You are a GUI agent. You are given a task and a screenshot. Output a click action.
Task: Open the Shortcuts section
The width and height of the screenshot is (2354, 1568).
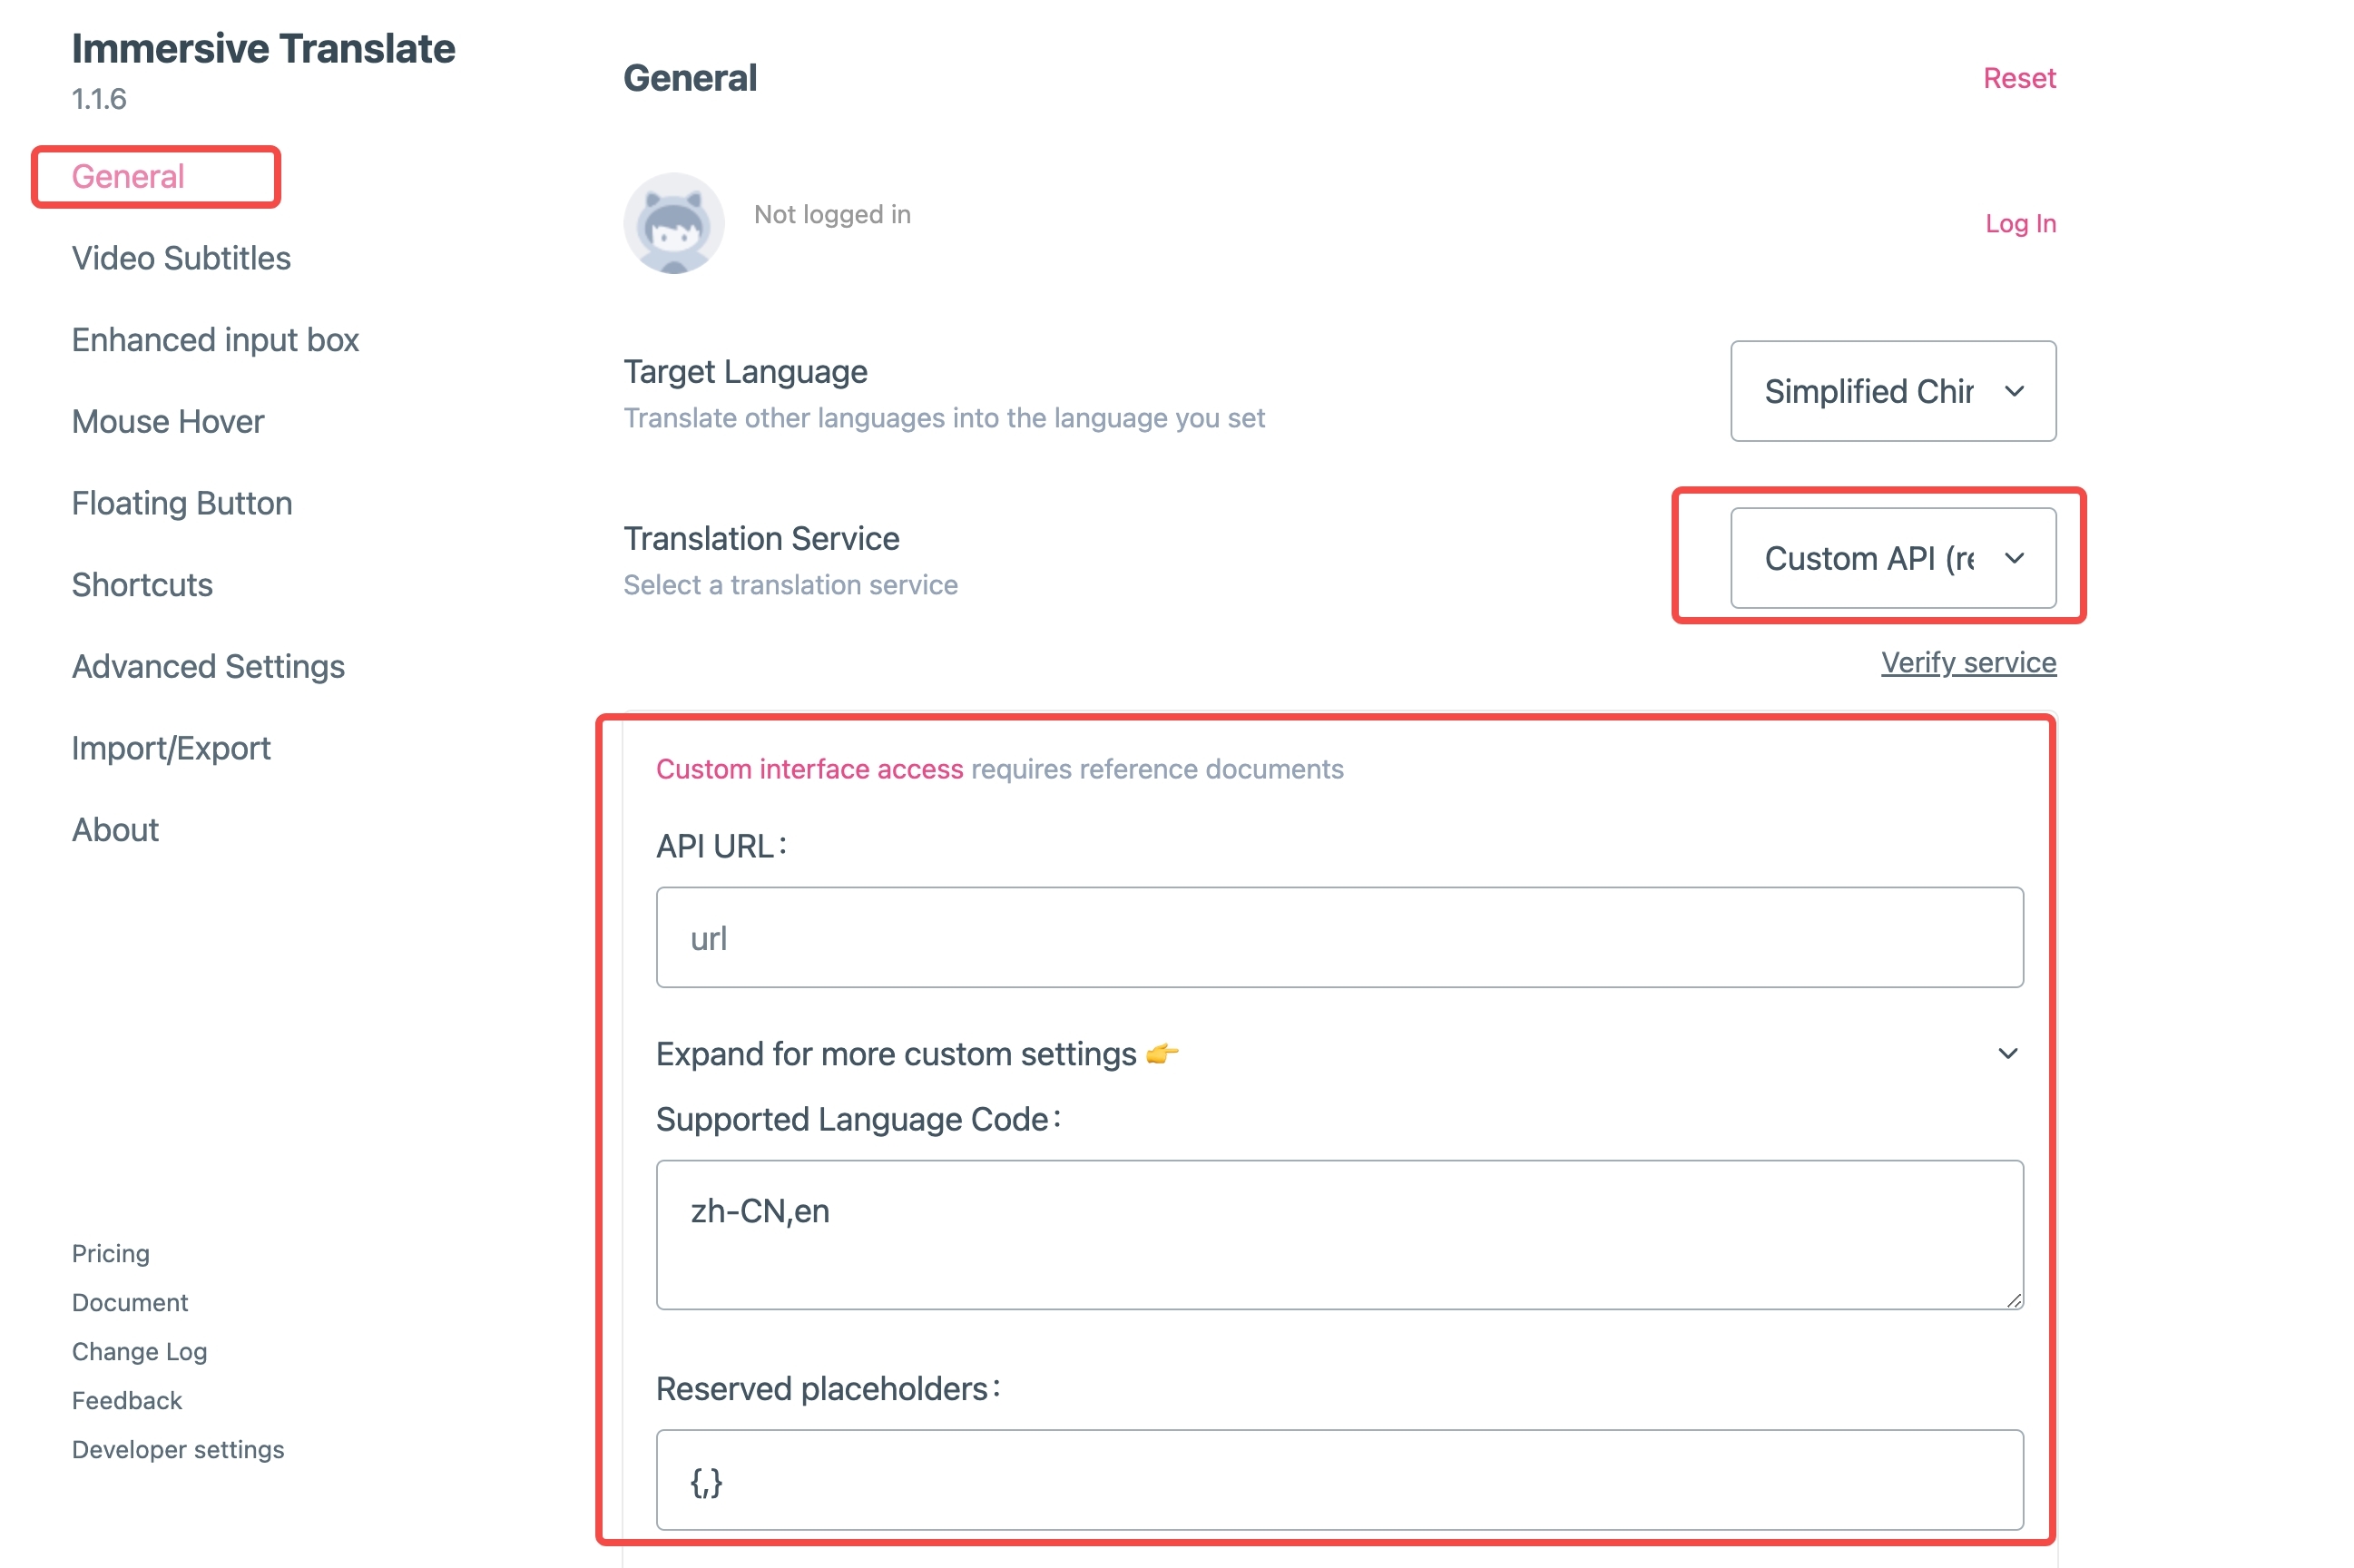click(x=142, y=584)
